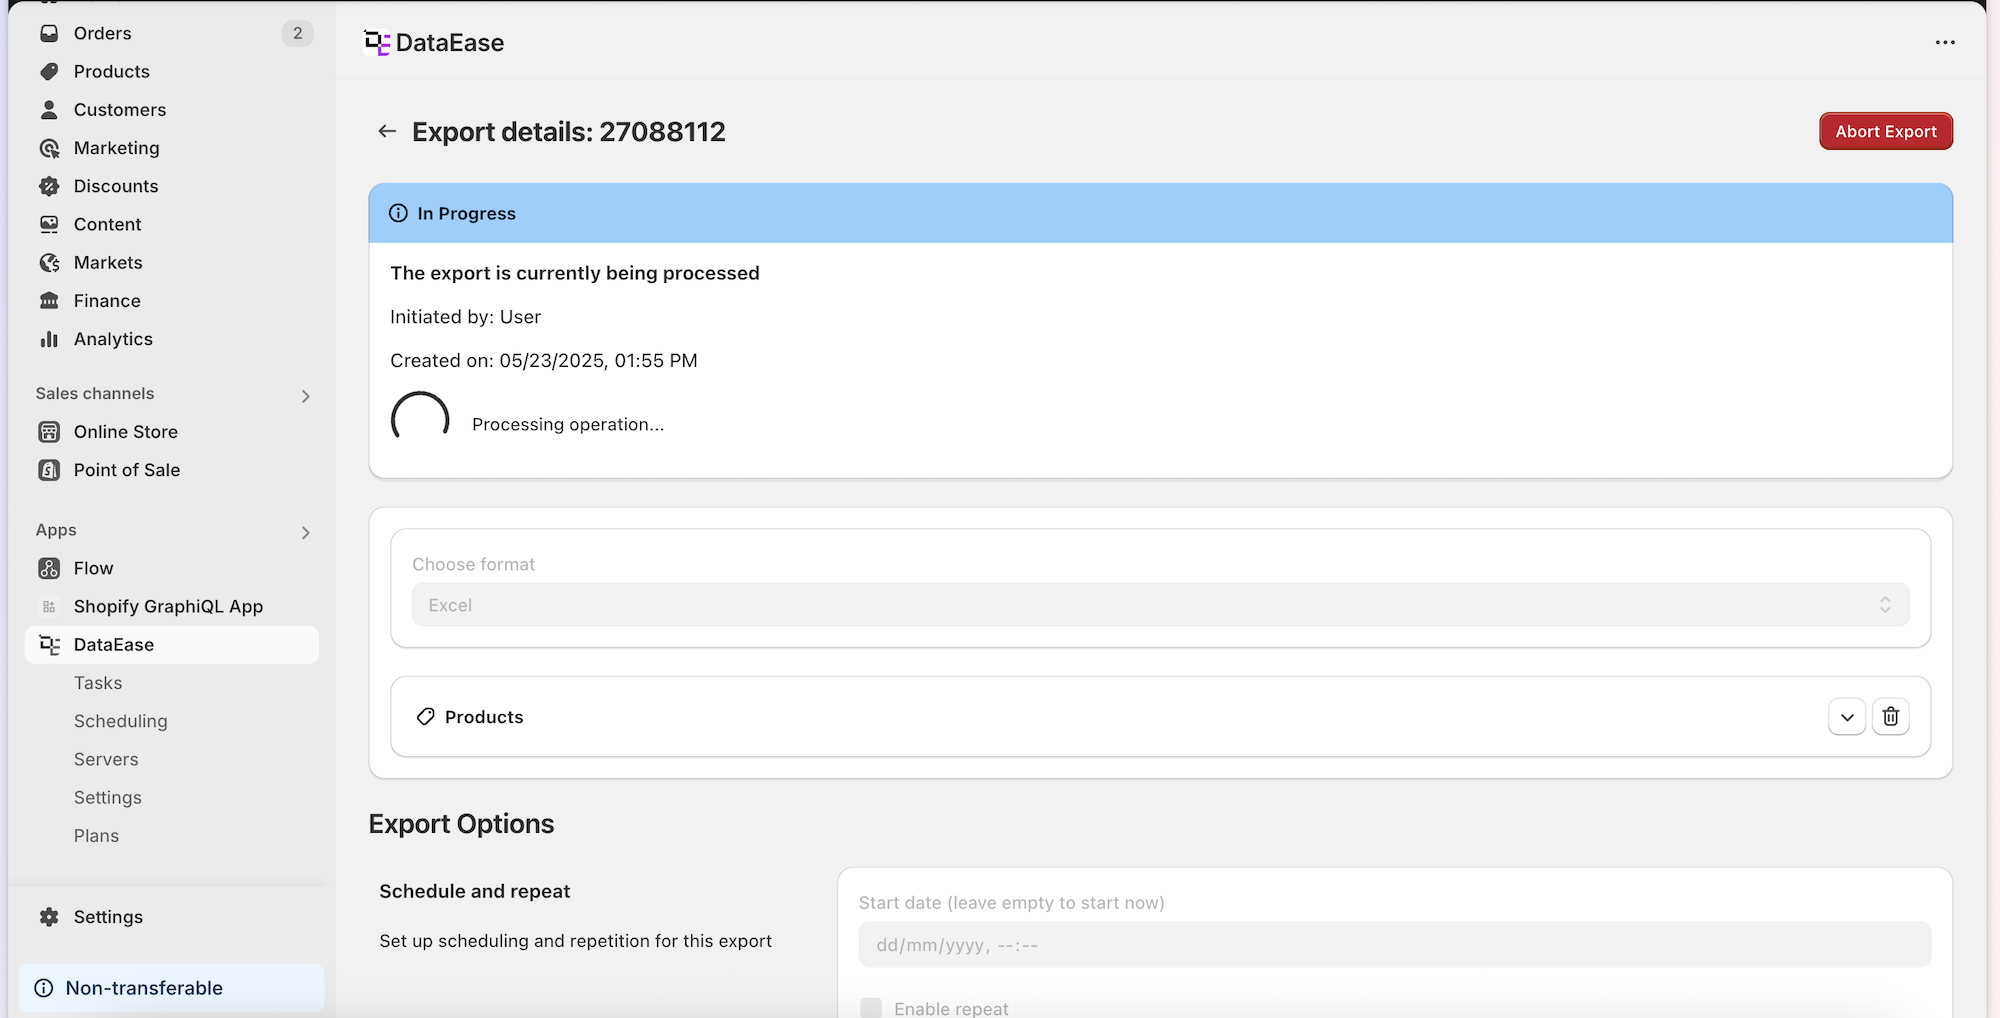Click the 'Created on: 05/23/2025, 01:55 PM' text
Screen dimensions: 2000x1018
coord(544,360)
